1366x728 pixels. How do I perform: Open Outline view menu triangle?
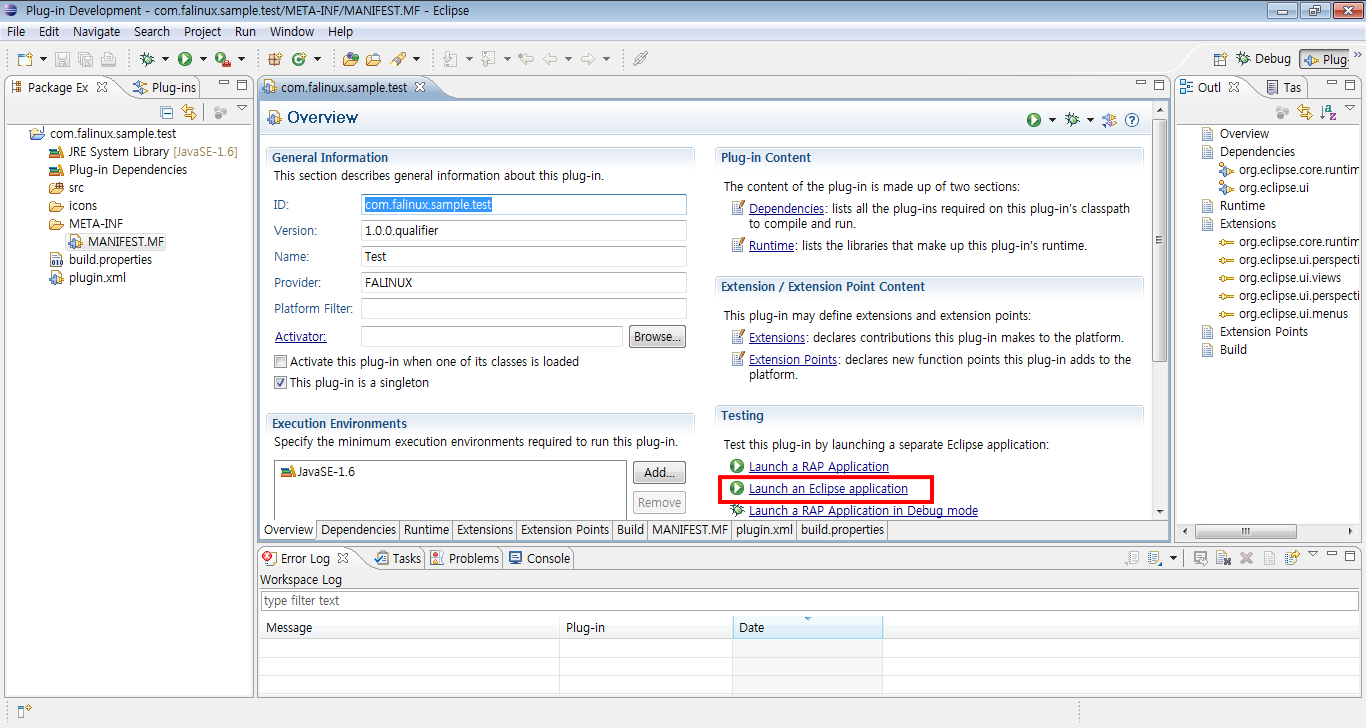click(1351, 108)
